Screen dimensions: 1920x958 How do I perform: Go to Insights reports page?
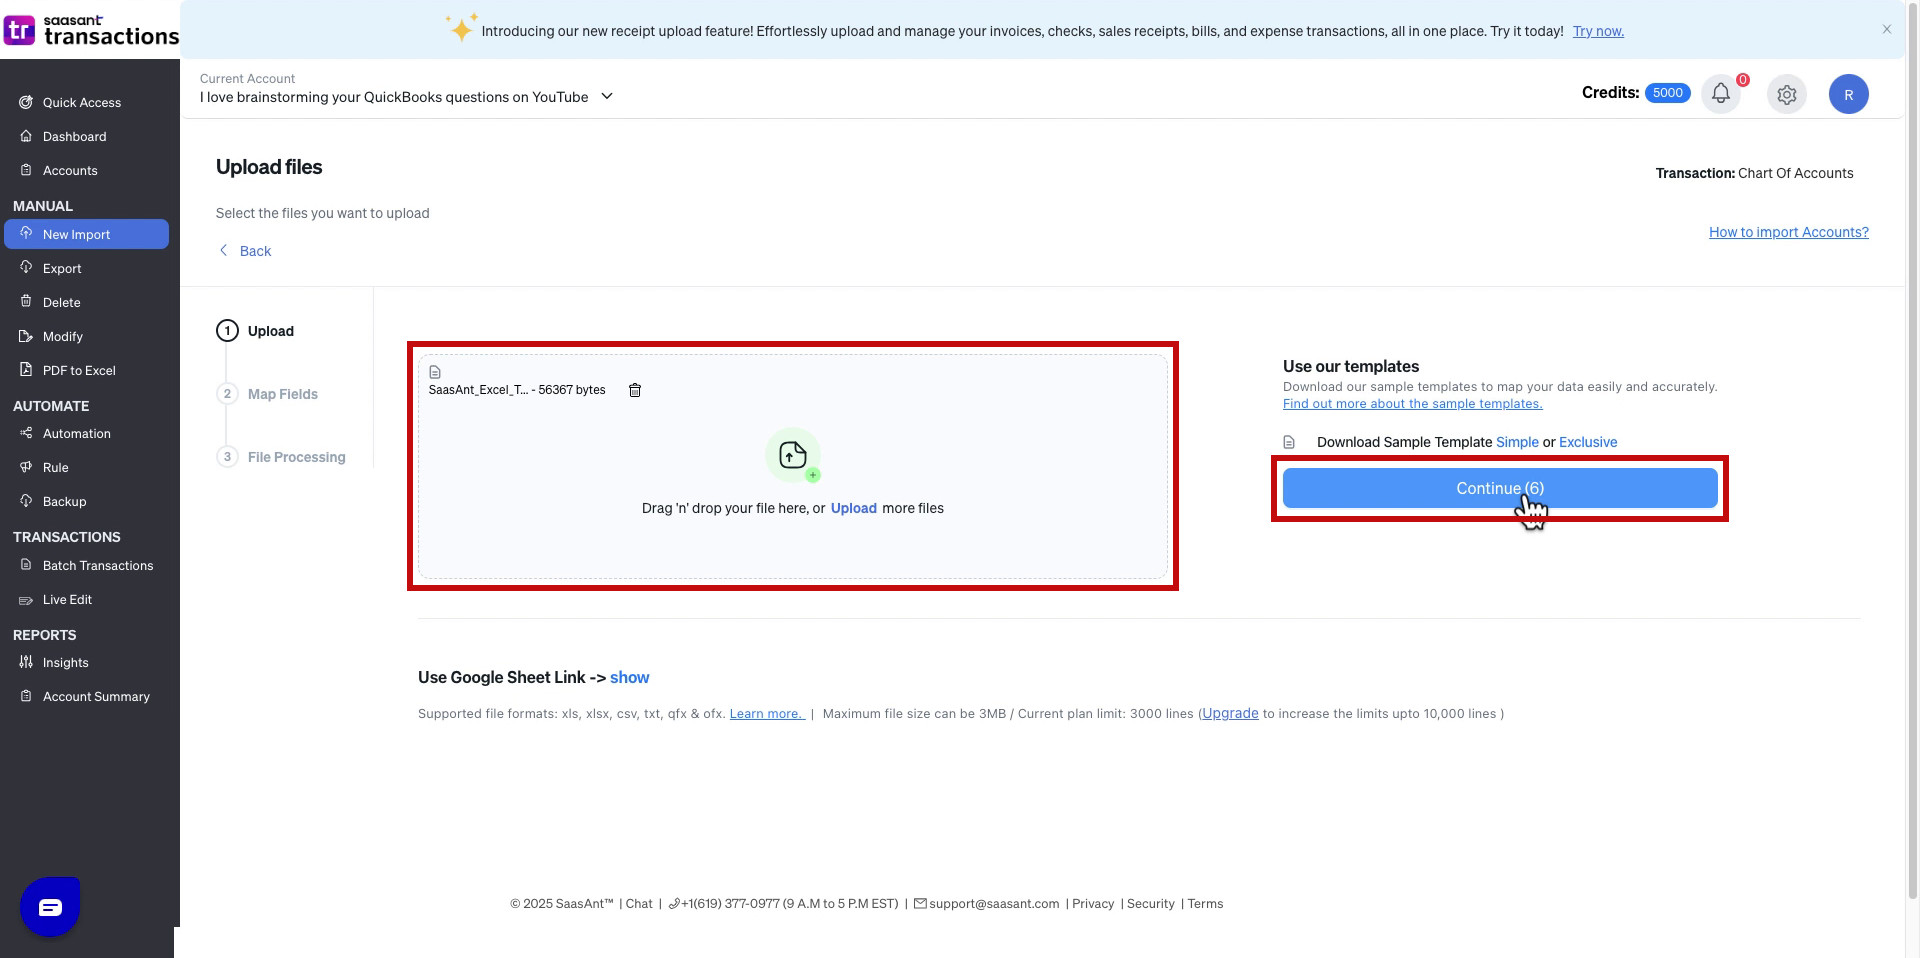point(65,662)
